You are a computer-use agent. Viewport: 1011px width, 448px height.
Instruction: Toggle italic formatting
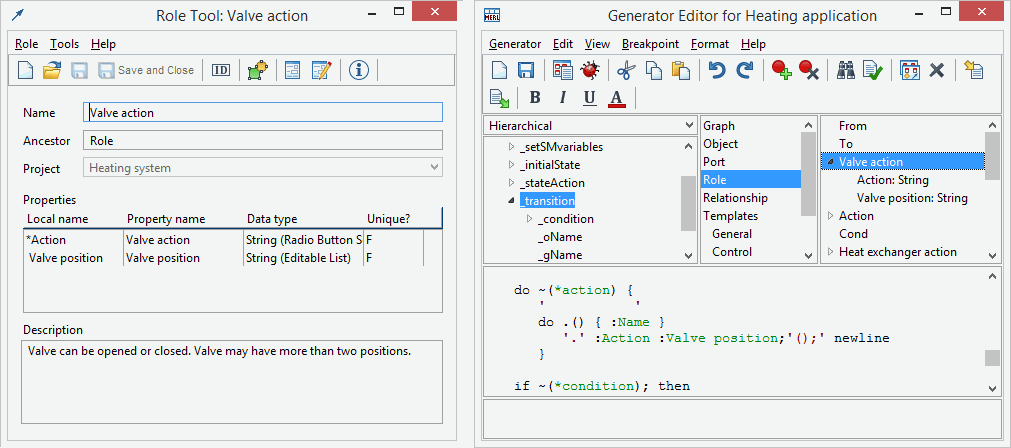click(x=562, y=98)
